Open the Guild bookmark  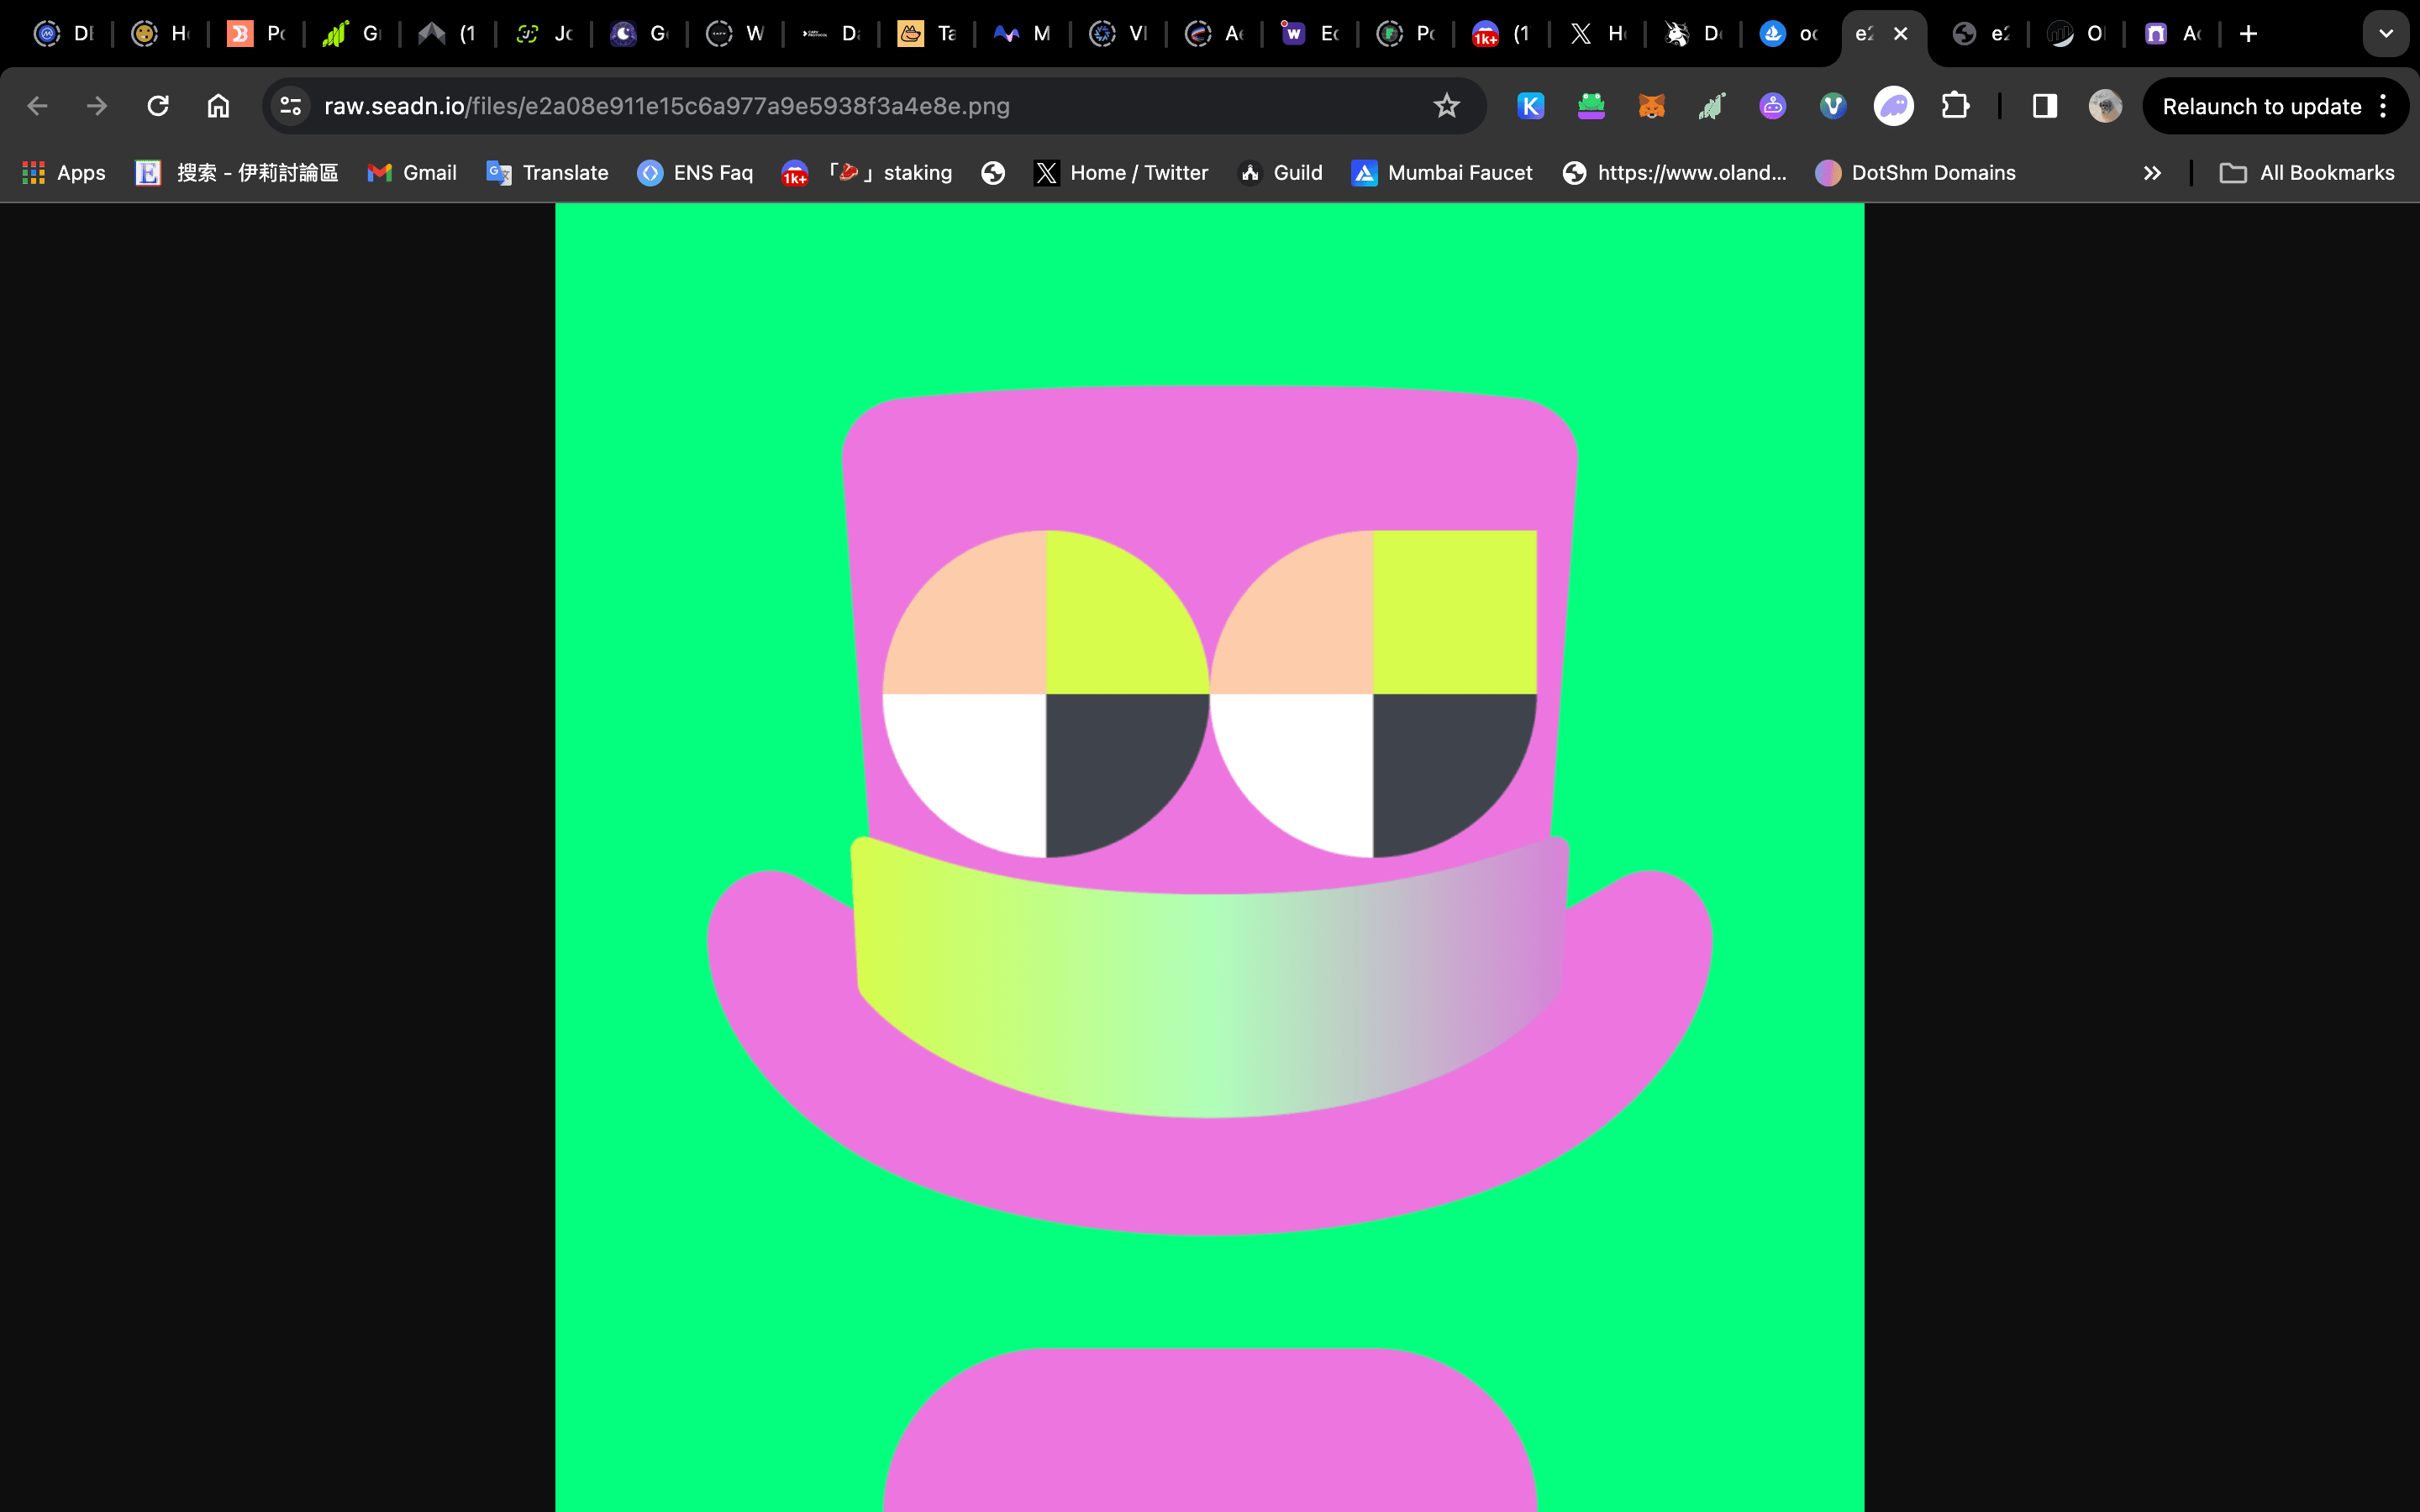1280,173
